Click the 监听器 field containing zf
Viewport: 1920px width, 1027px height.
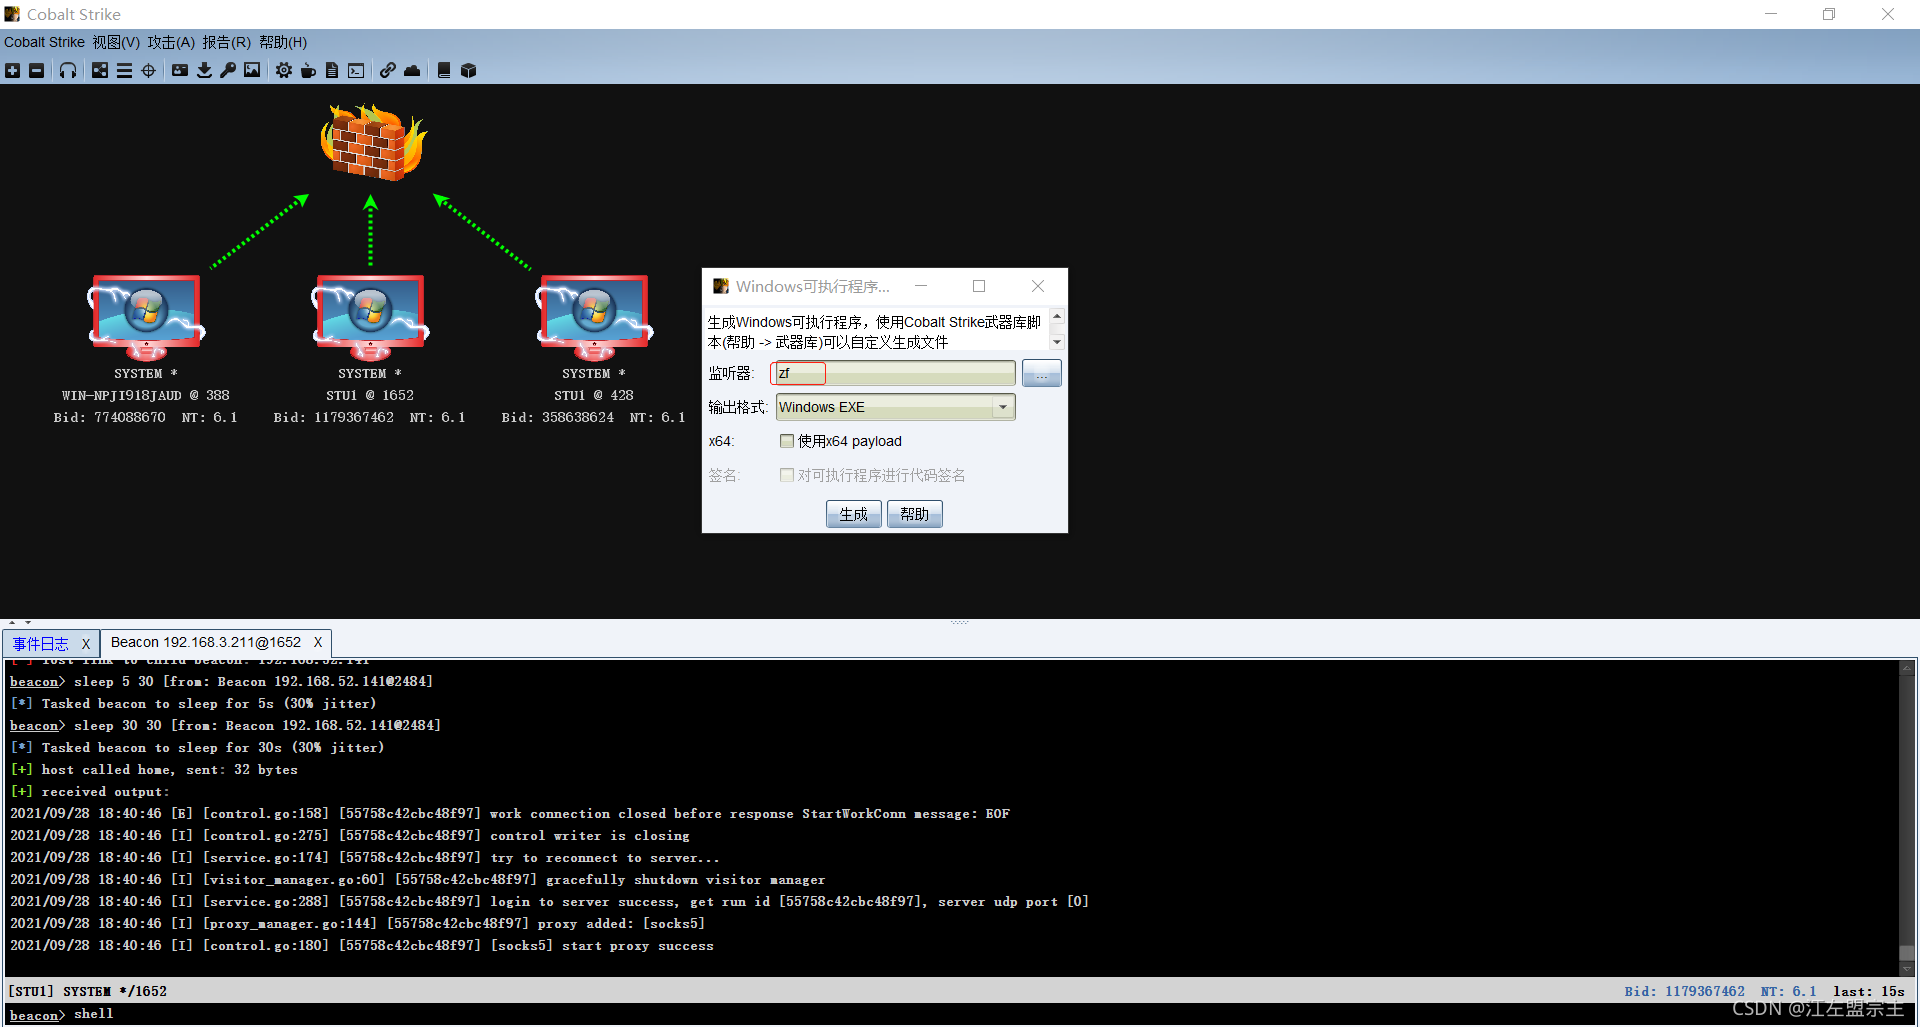895,373
